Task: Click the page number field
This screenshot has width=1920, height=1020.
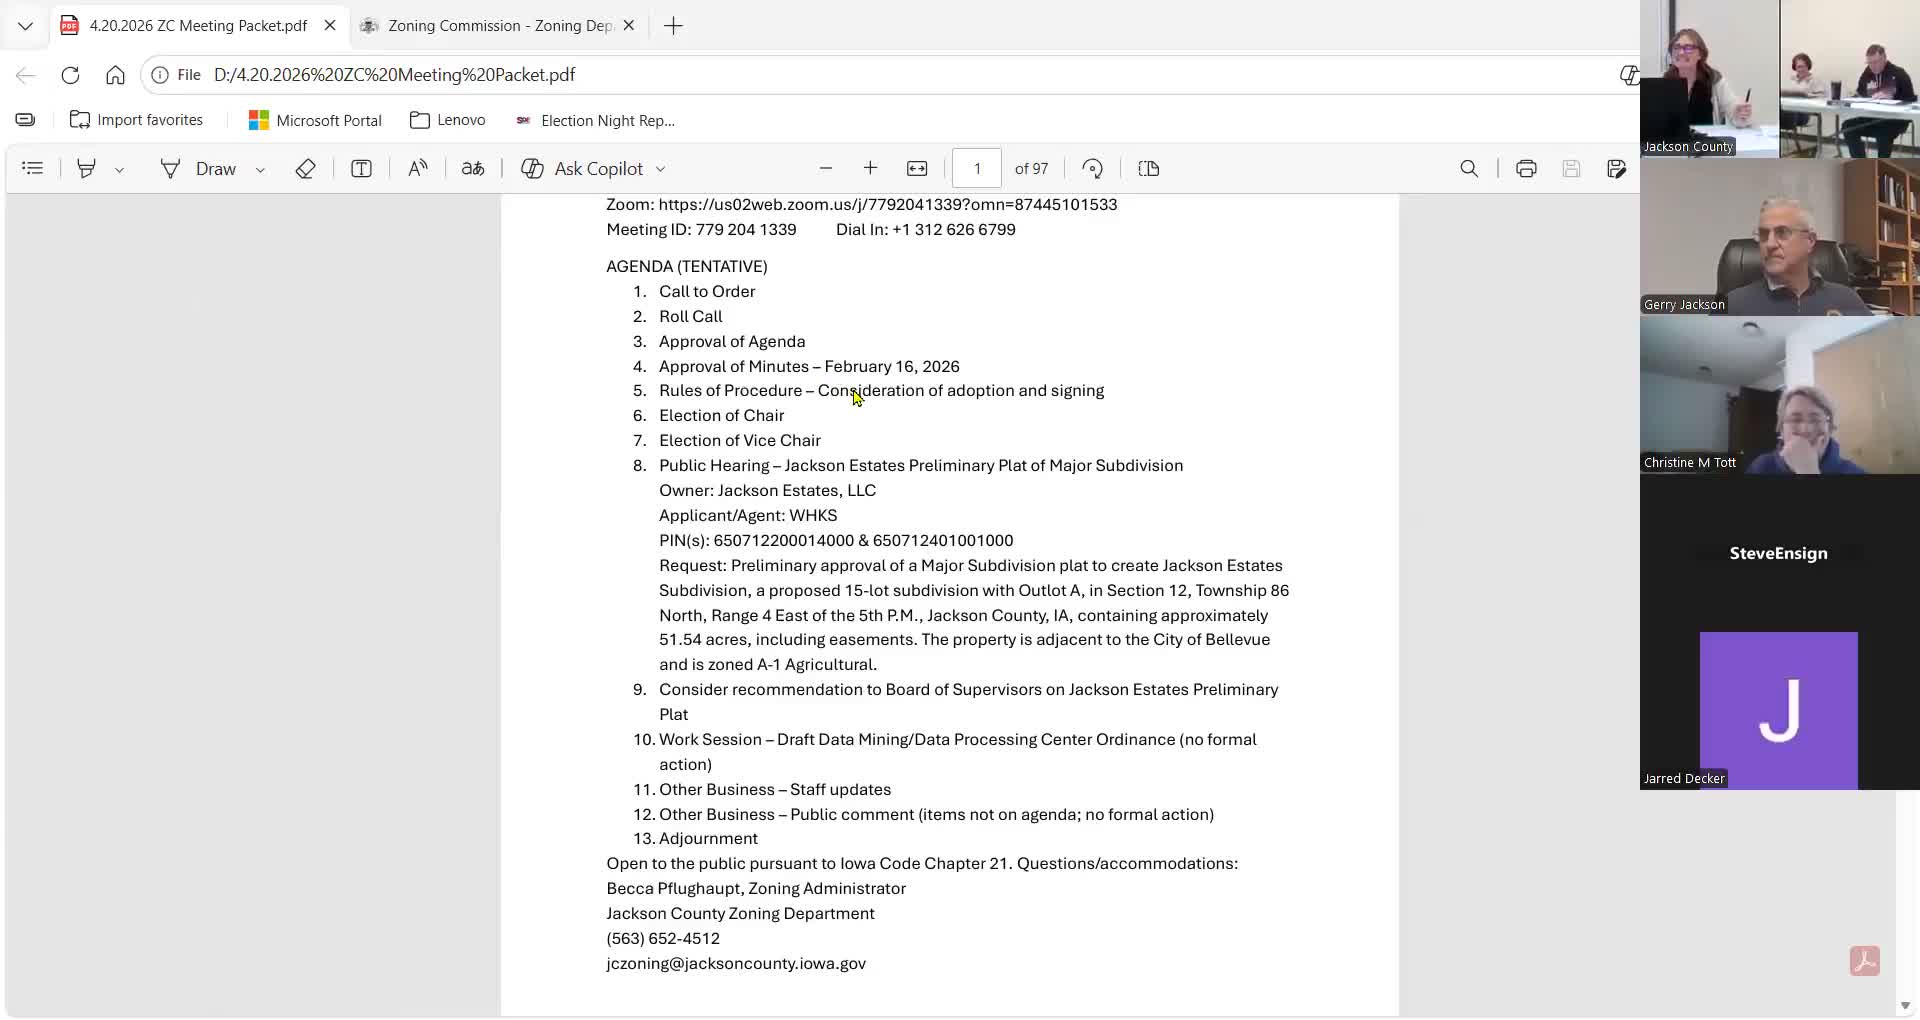Action: click(x=977, y=169)
